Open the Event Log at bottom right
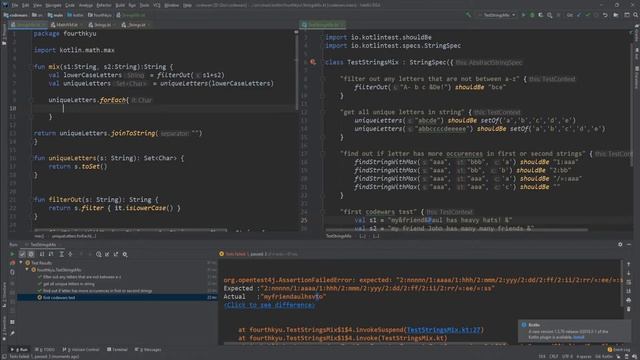640x360 pixels. click(x=619, y=349)
